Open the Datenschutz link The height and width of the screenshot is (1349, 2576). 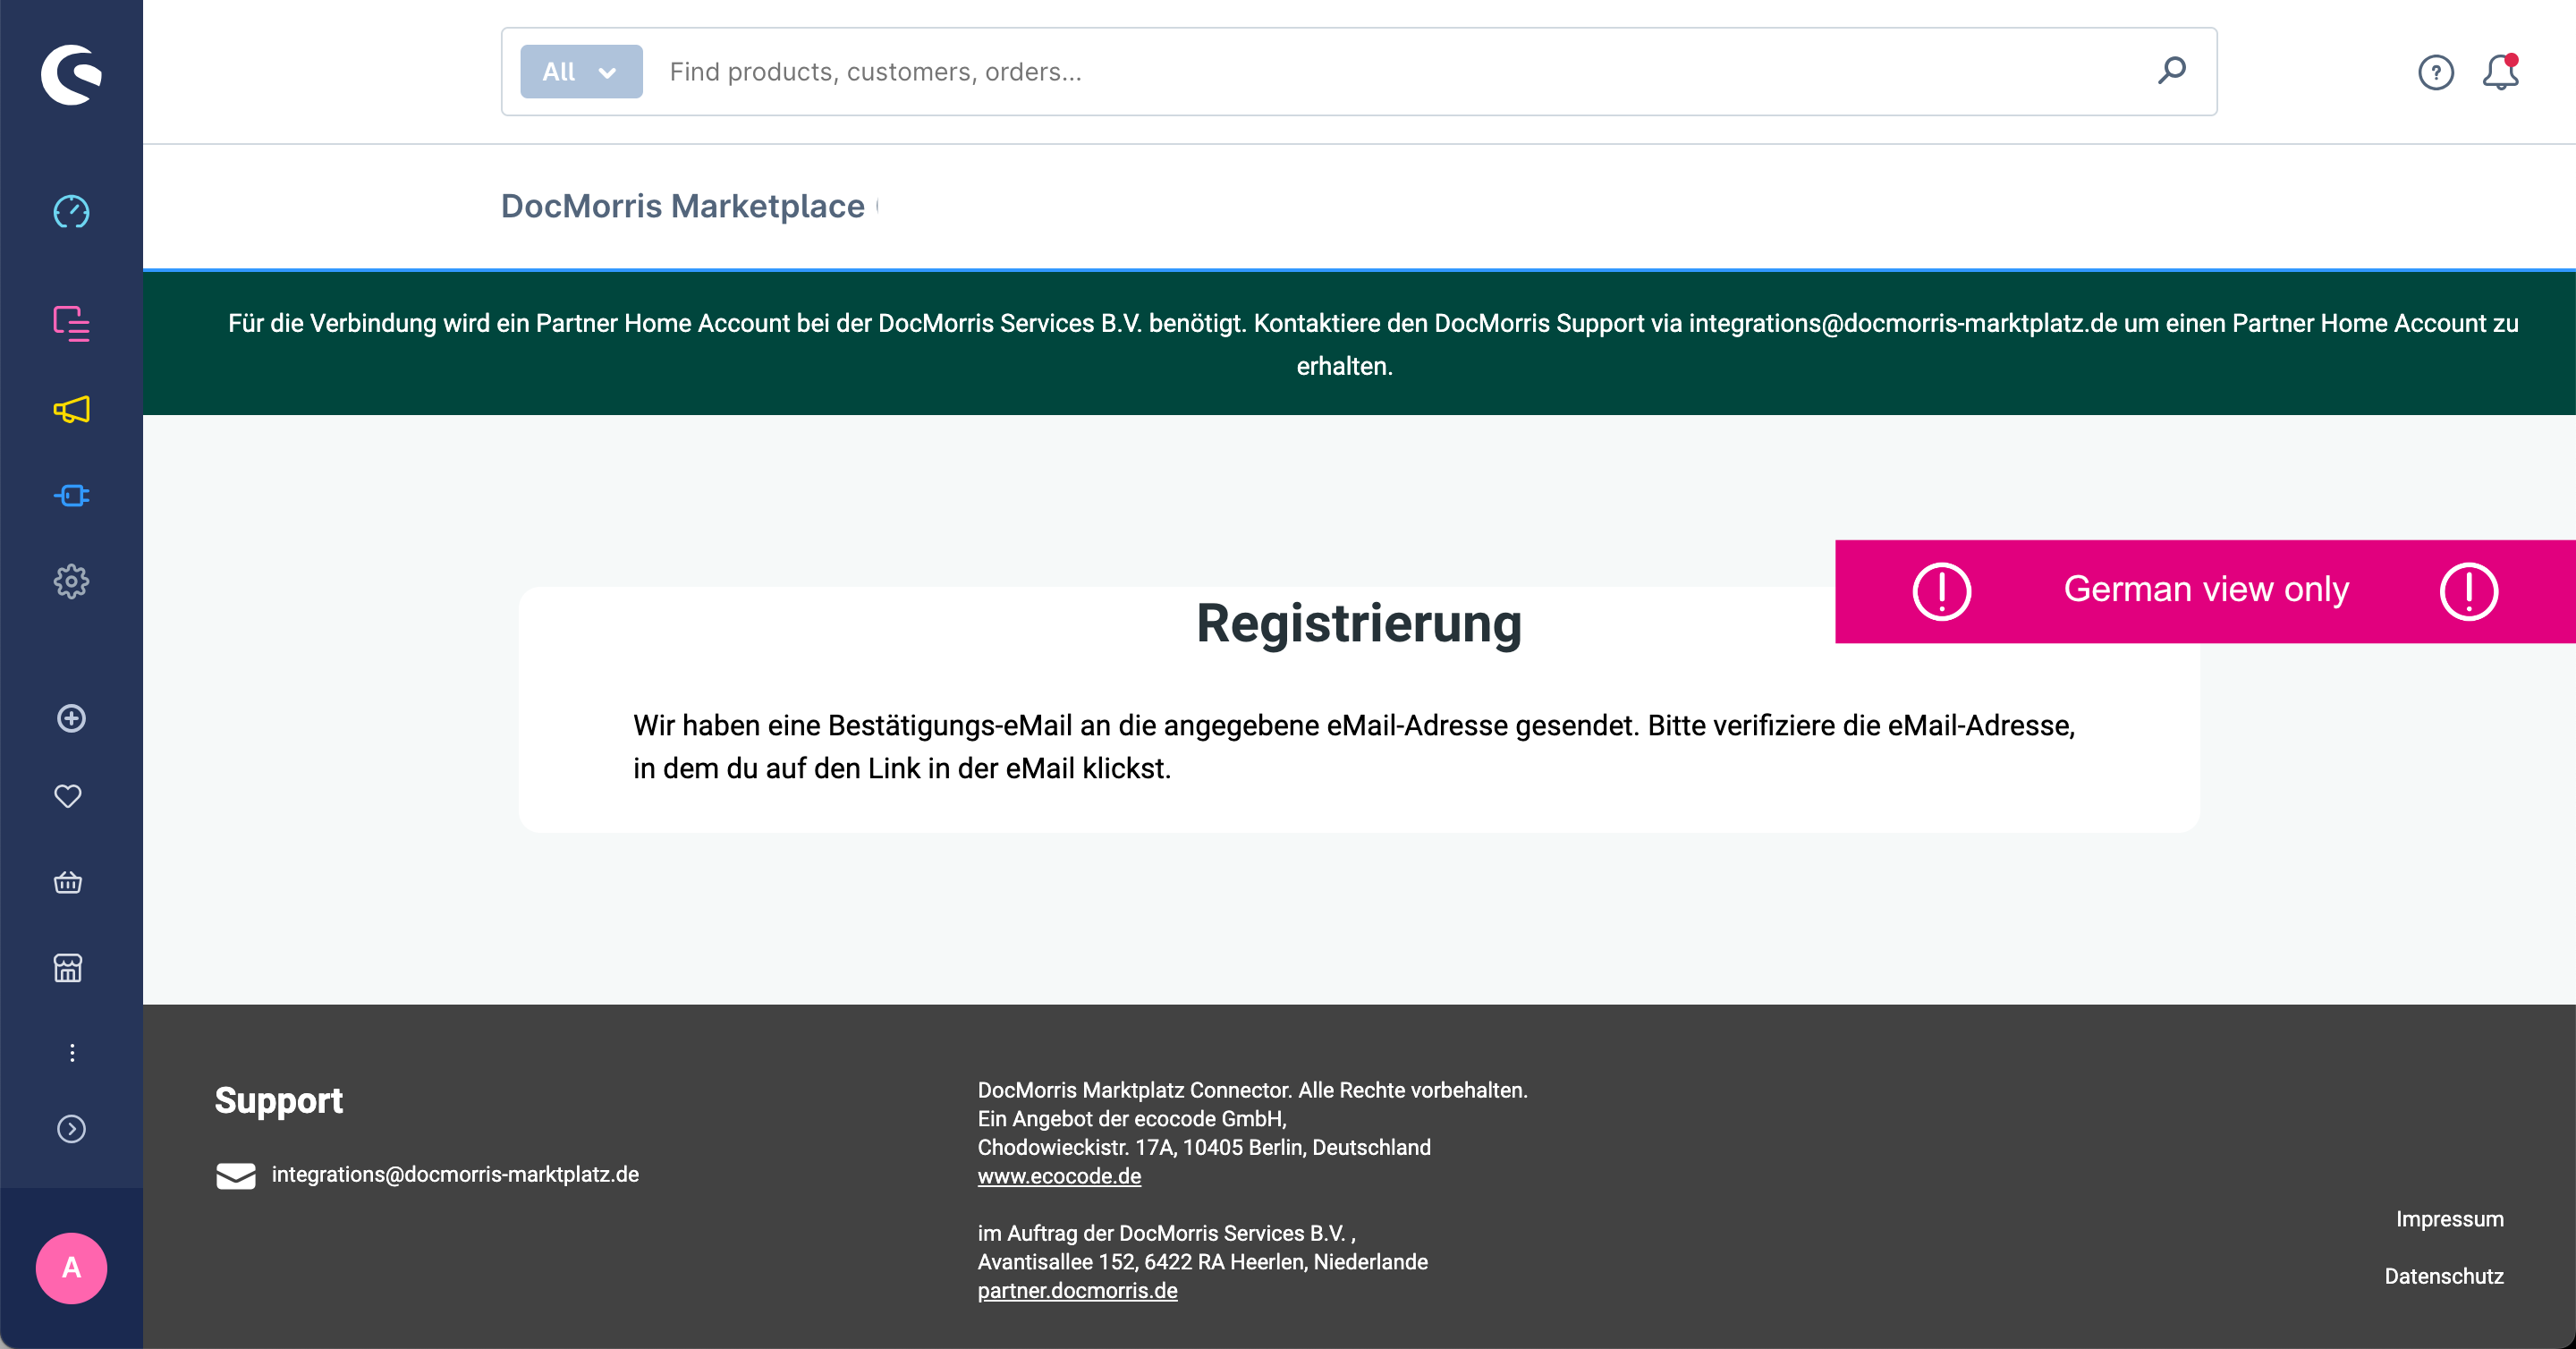tap(2444, 1277)
